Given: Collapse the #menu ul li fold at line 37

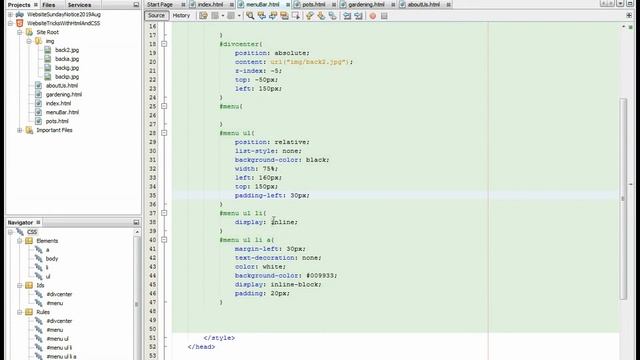Looking at the screenshot, I should click(x=164, y=213).
